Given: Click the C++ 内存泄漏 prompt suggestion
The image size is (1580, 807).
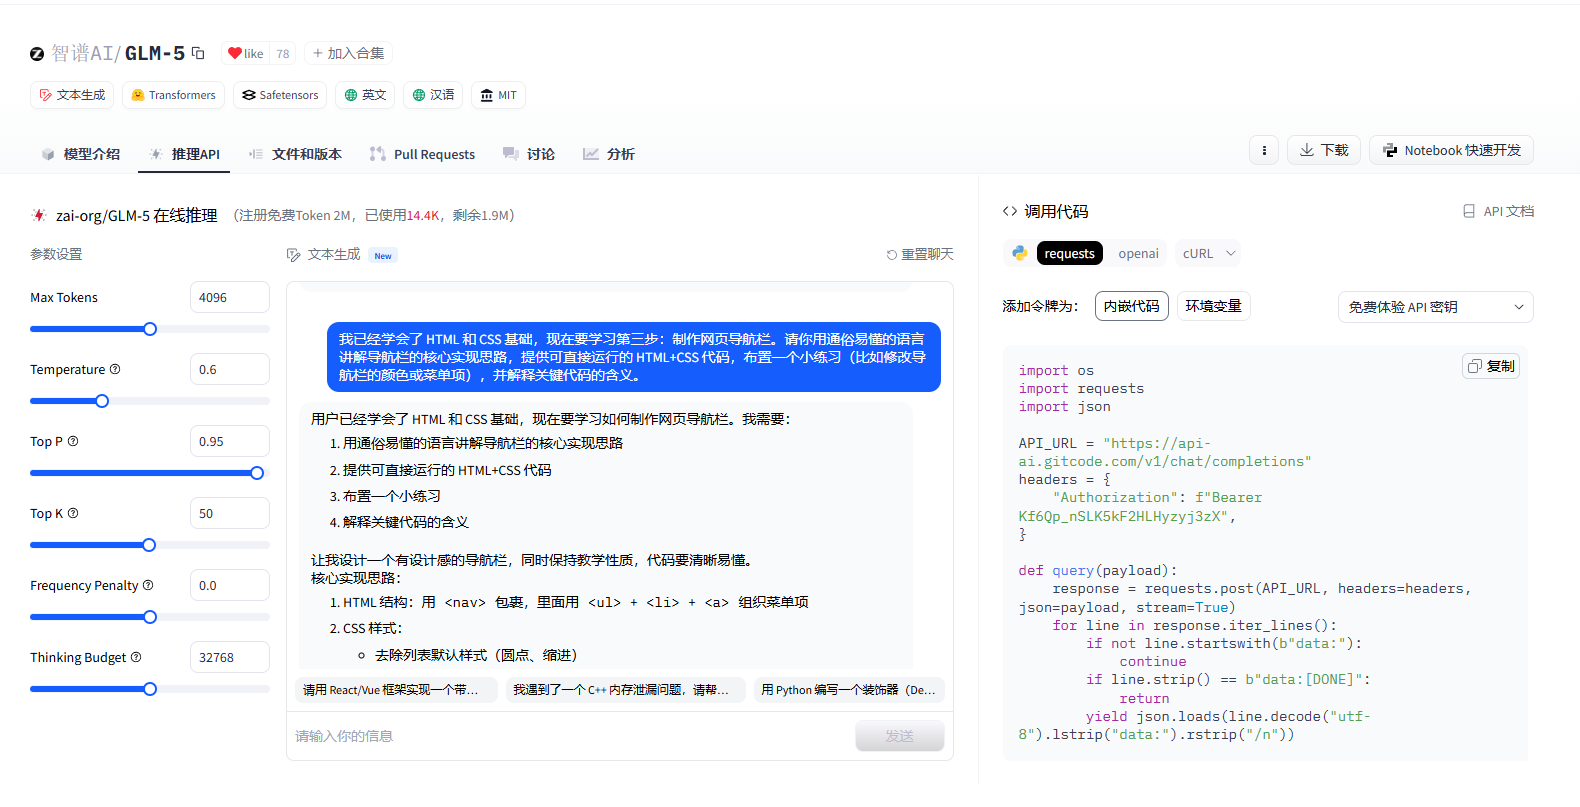Looking at the screenshot, I should point(626,690).
